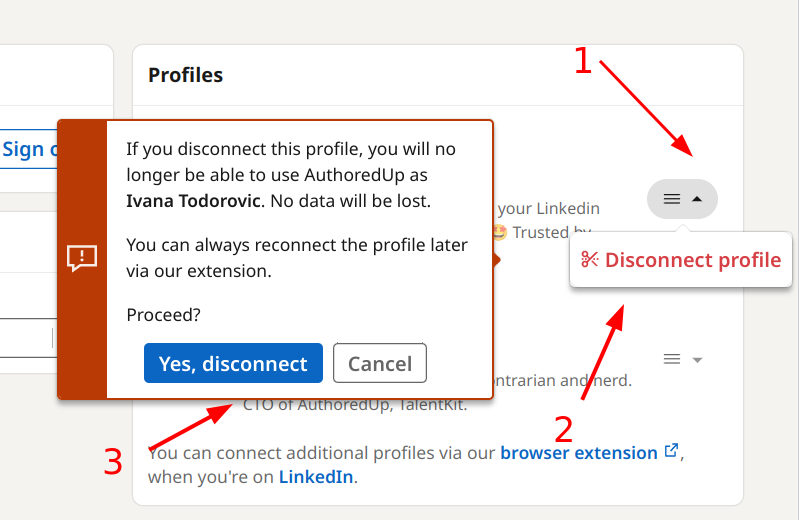The width and height of the screenshot is (799, 520).
Task: Confirm with the Yes, disconnect button
Action: click(x=233, y=363)
